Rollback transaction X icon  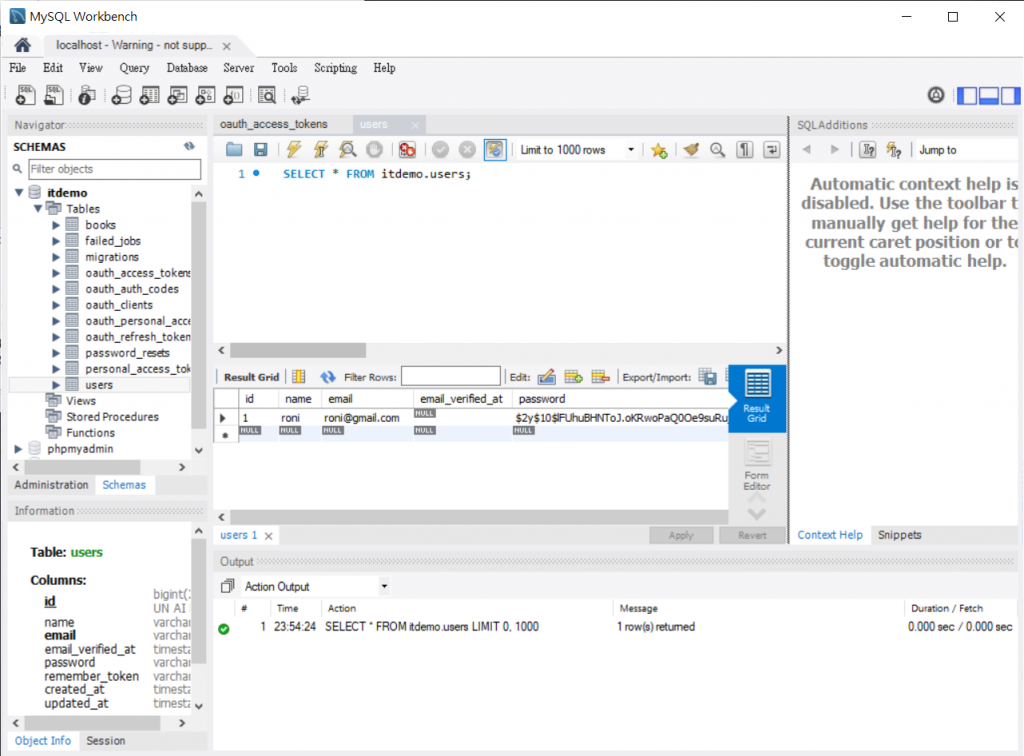467,150
